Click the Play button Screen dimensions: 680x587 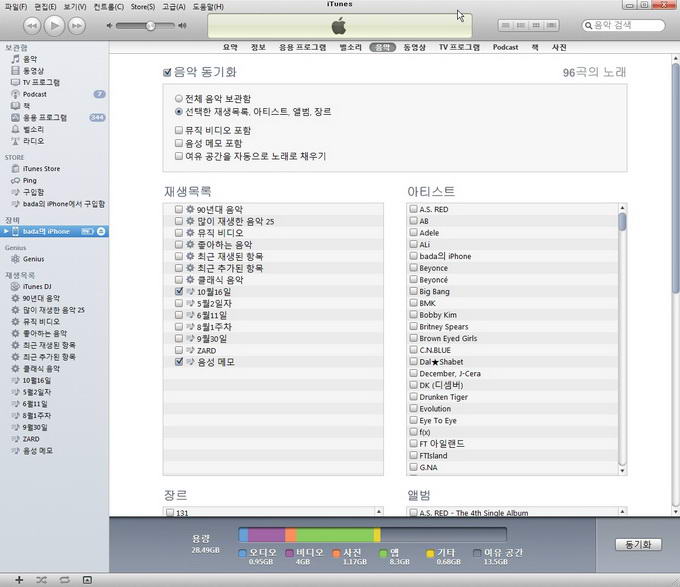pyautogui.click(x=54, y=26)
